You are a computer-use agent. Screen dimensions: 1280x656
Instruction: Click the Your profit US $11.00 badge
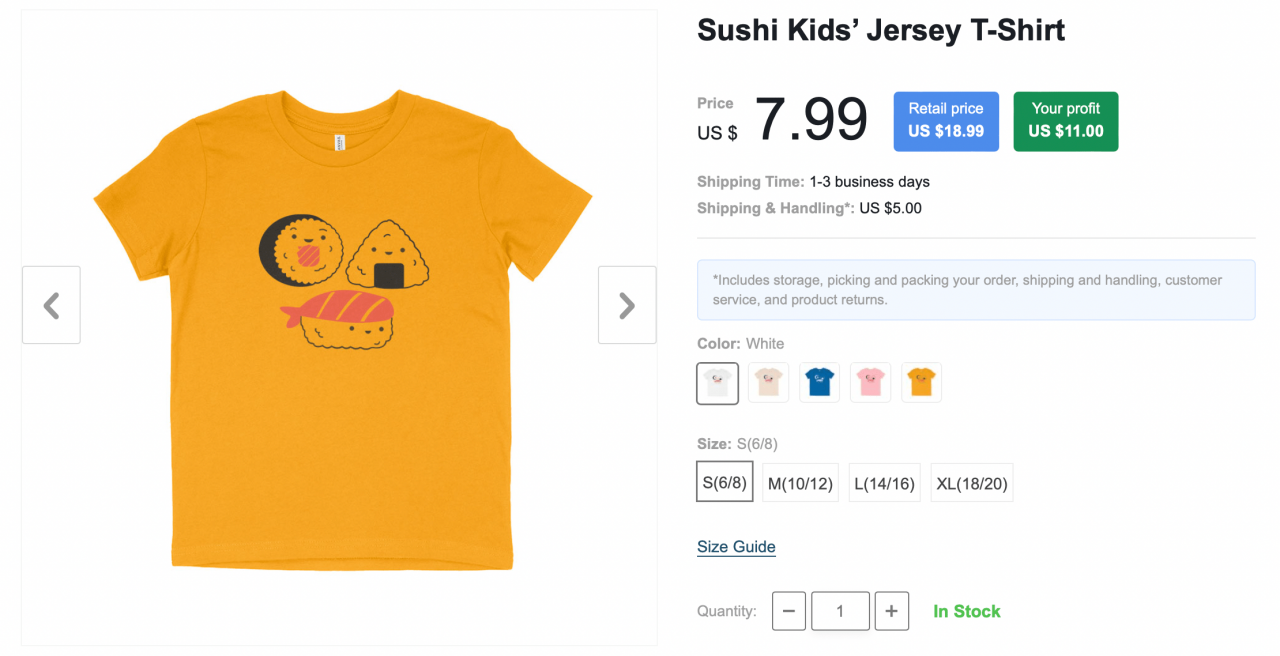[1065, 121]
